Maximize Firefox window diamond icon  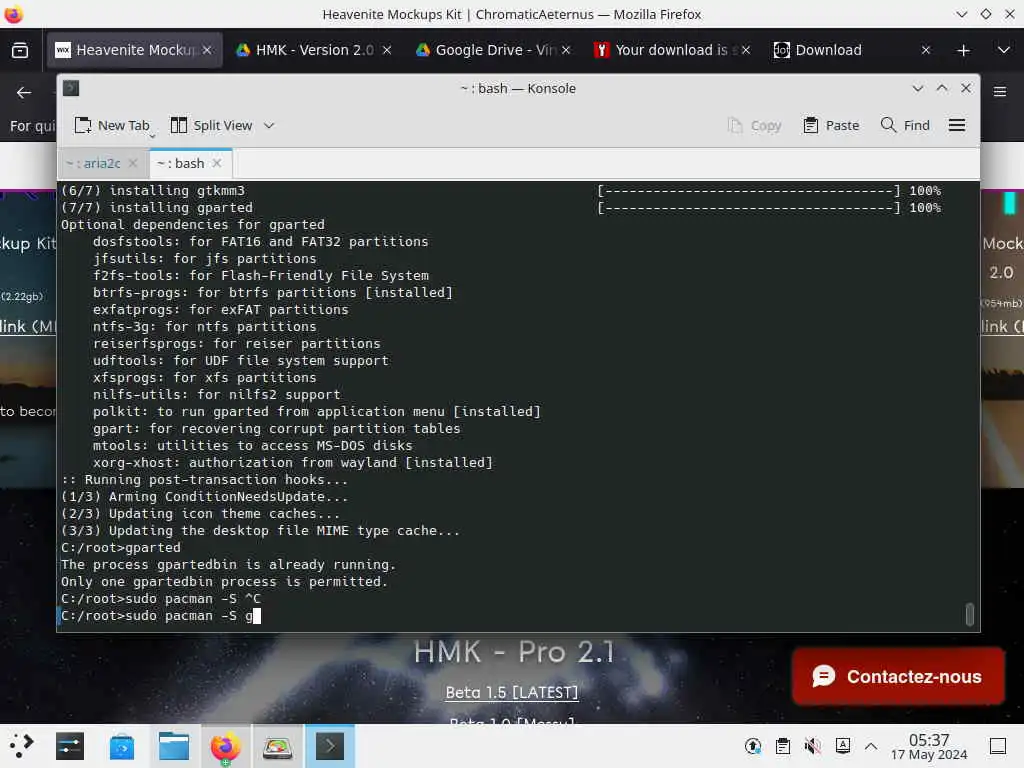tap(985, 14)
